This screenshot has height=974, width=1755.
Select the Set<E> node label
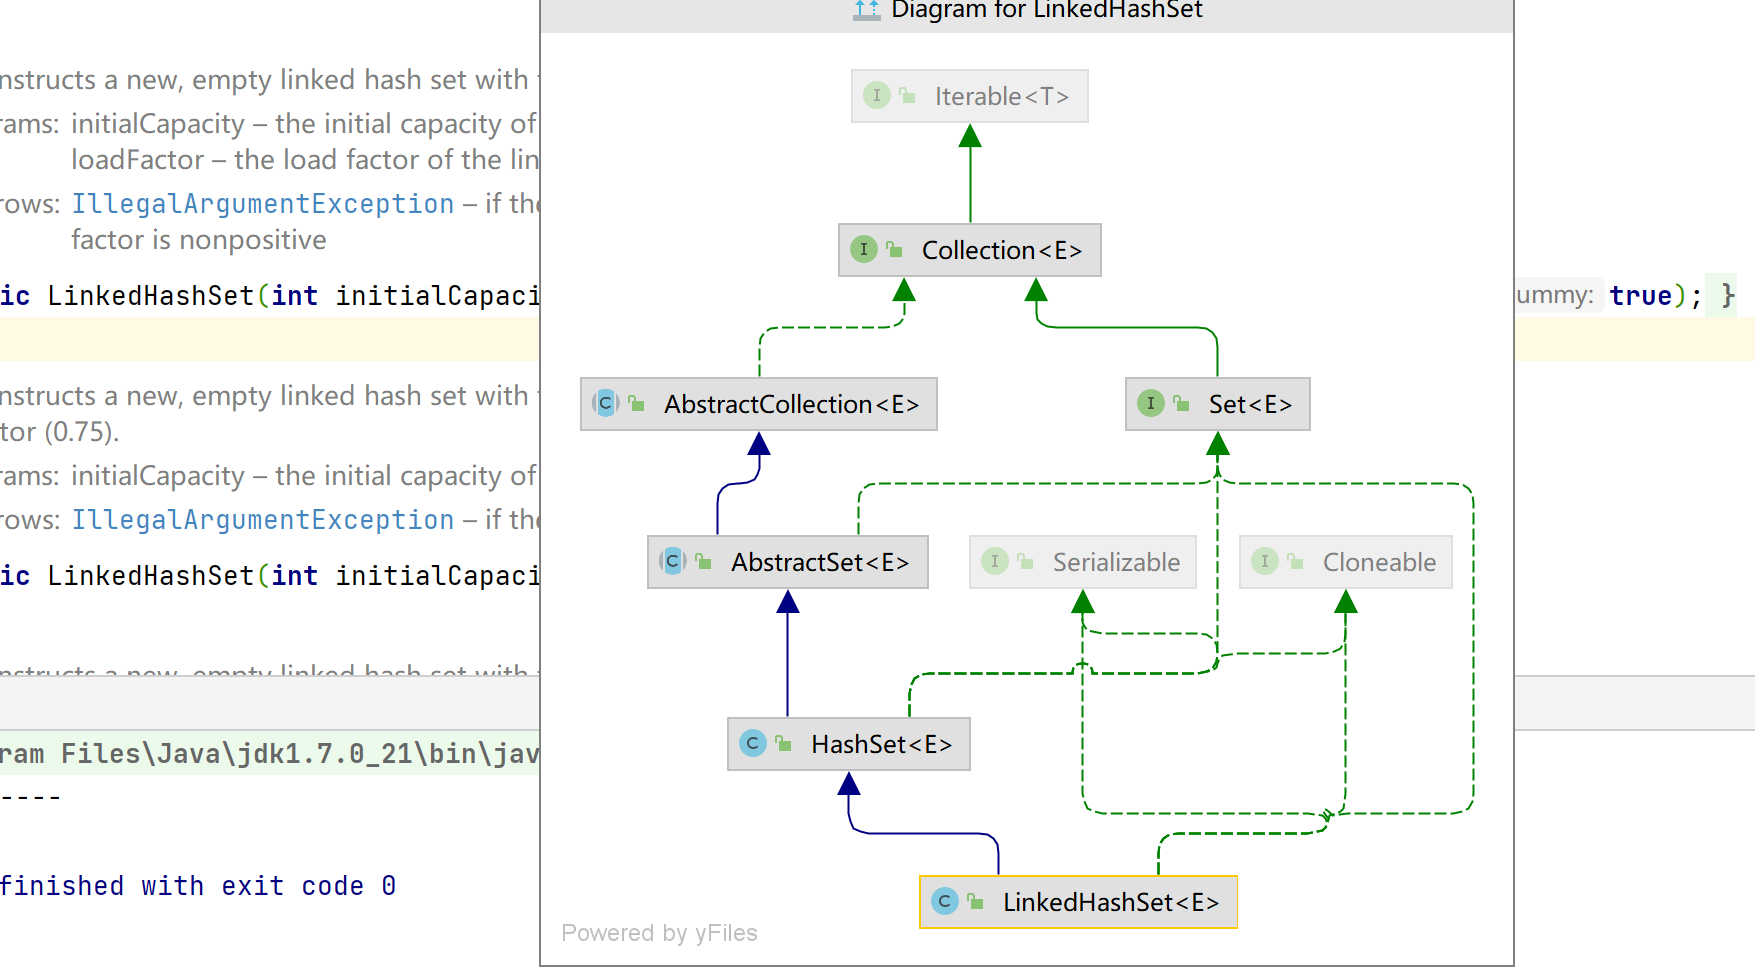click(1250, 404)
